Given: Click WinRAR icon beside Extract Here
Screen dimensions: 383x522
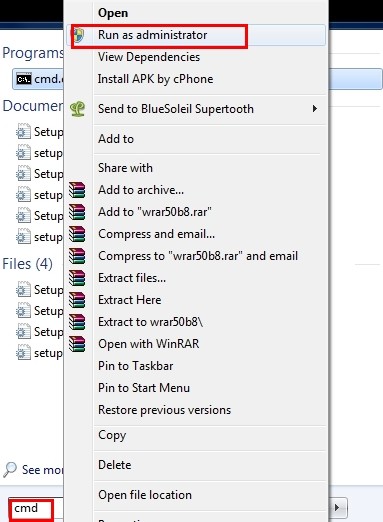Looking at the screenshot, I should [77, 300].
